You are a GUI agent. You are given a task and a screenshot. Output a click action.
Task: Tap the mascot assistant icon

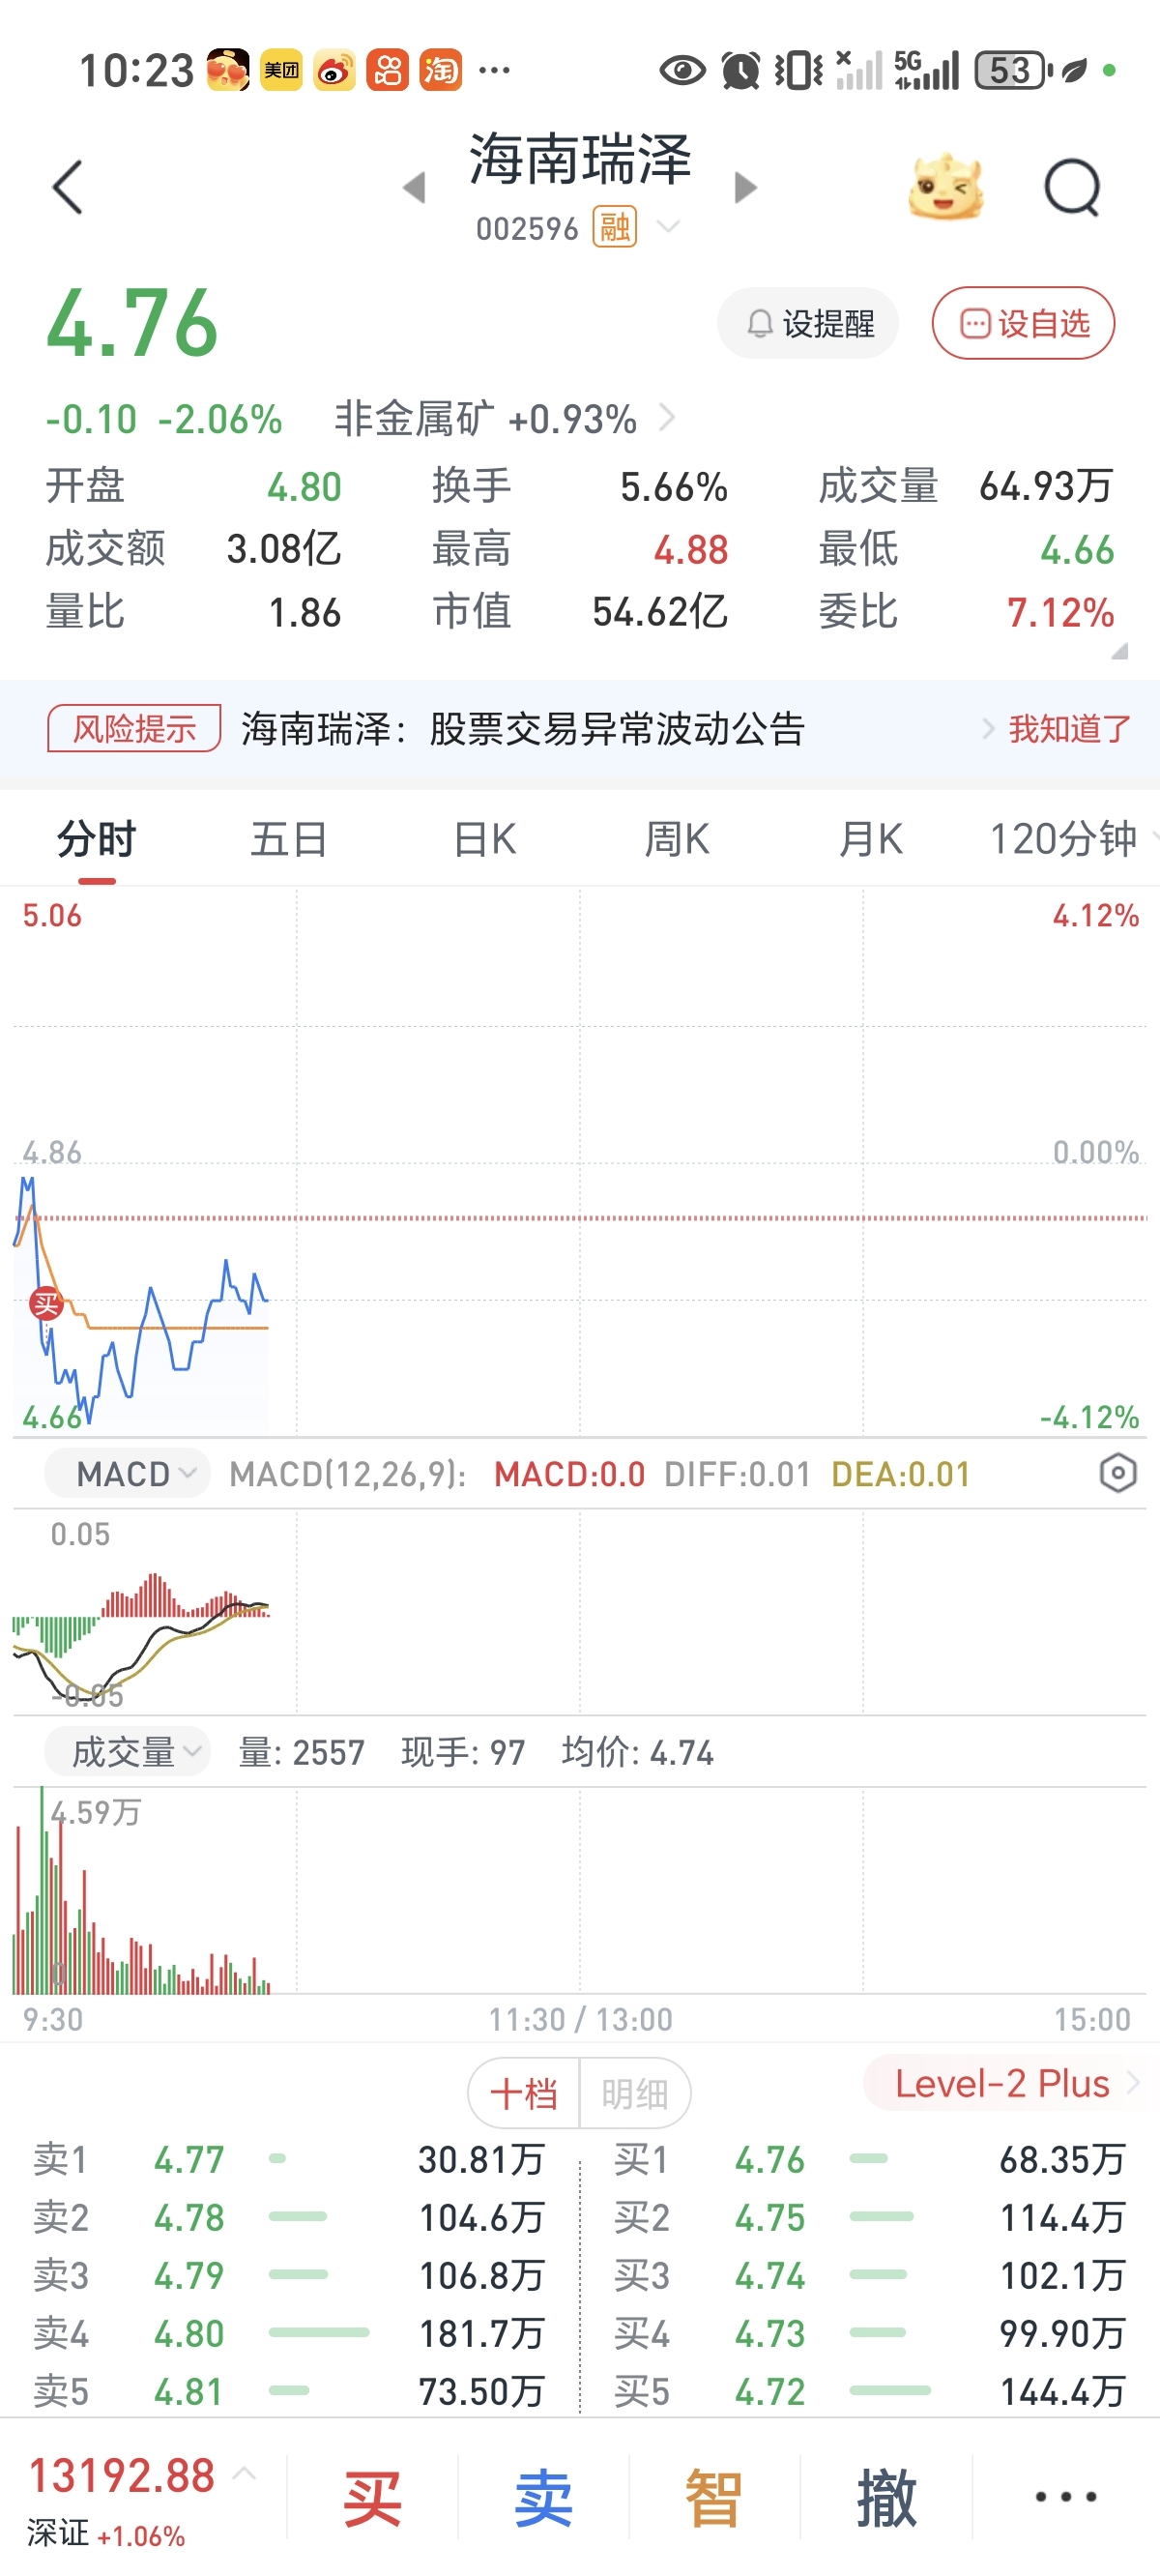click(944, 187)
